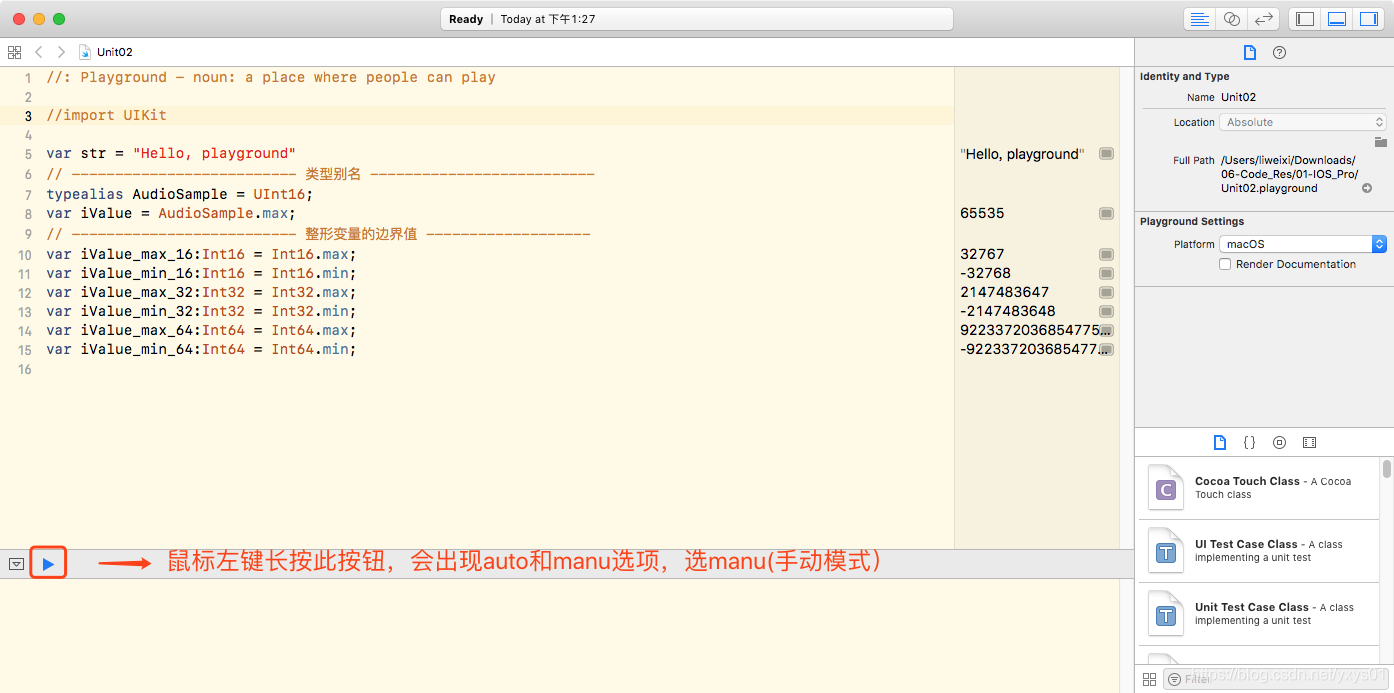The height and width of the screenshot is (693, 1394).
Task: Reveal the full path in Finder arrow
Action: pos(1367,188)
